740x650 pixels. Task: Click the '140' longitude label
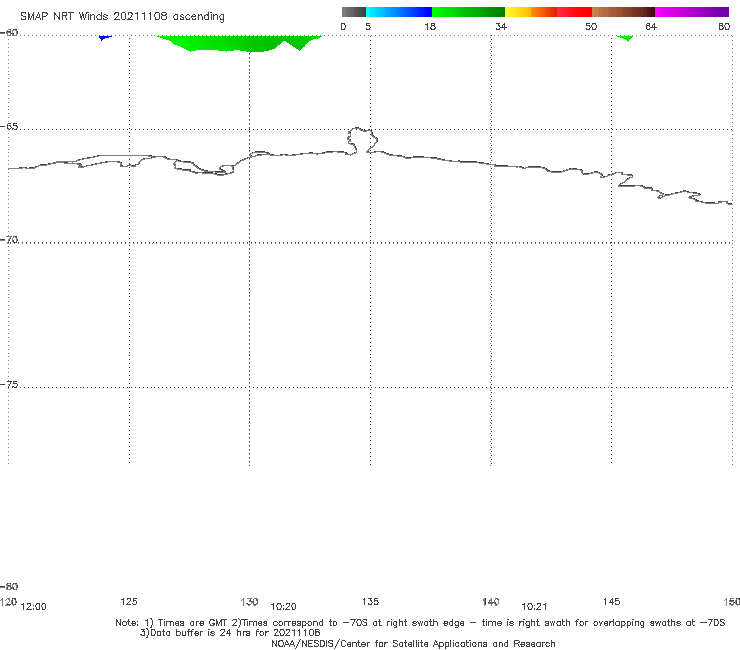click(x=491, y=602)
